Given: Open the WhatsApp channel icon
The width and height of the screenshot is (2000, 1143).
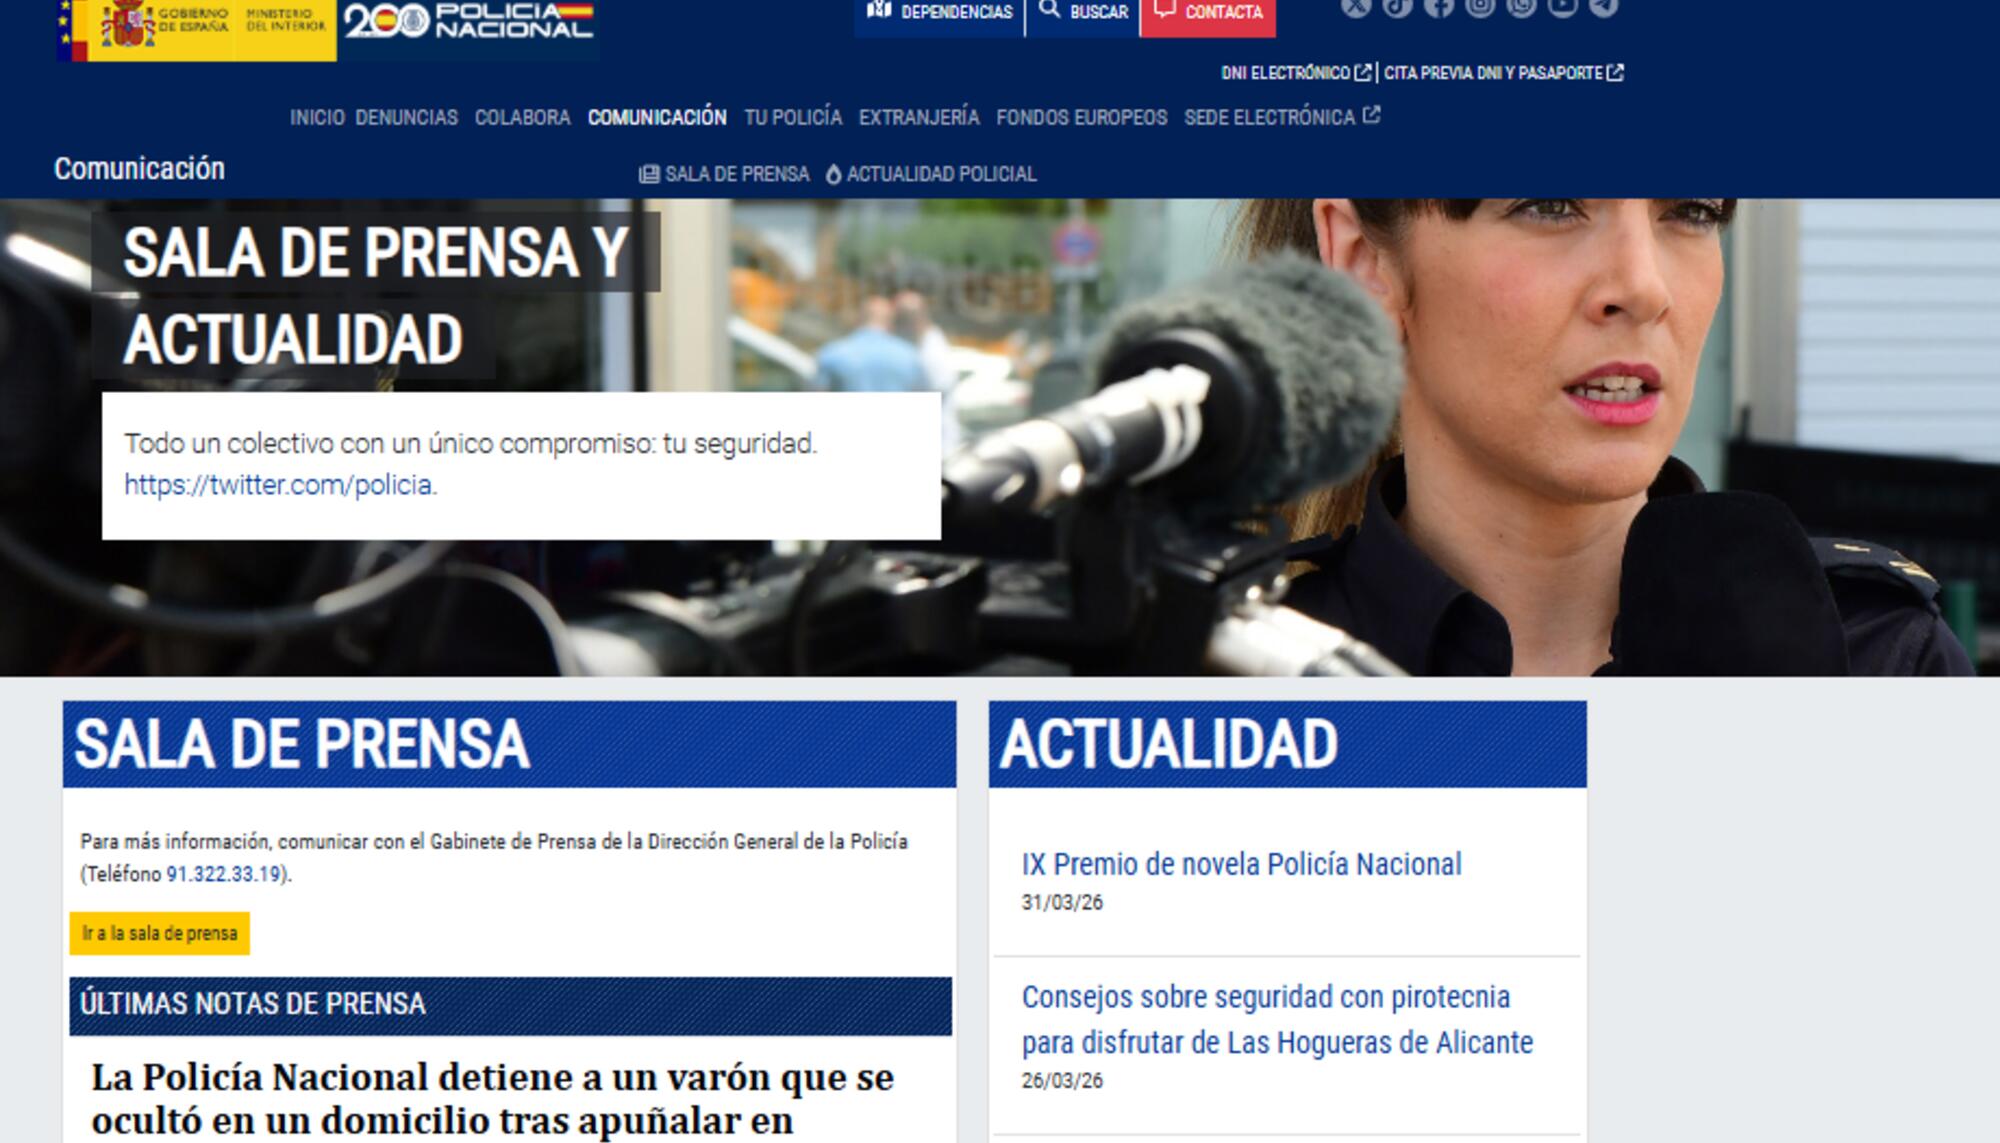Looking at the screenshot, I should click(x=1521, y=10).
